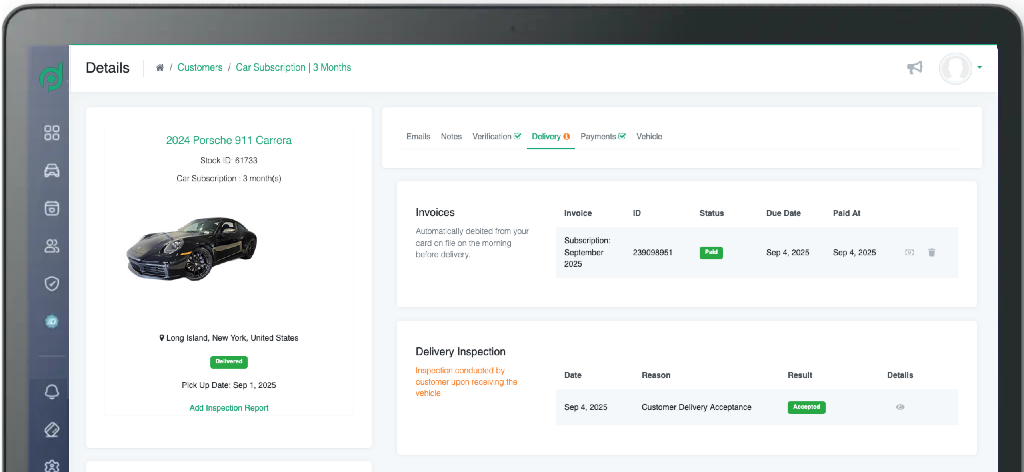Open the dashboard grid icon in sidebar
The image size is (1024, 472).
[x=52, y=133]
